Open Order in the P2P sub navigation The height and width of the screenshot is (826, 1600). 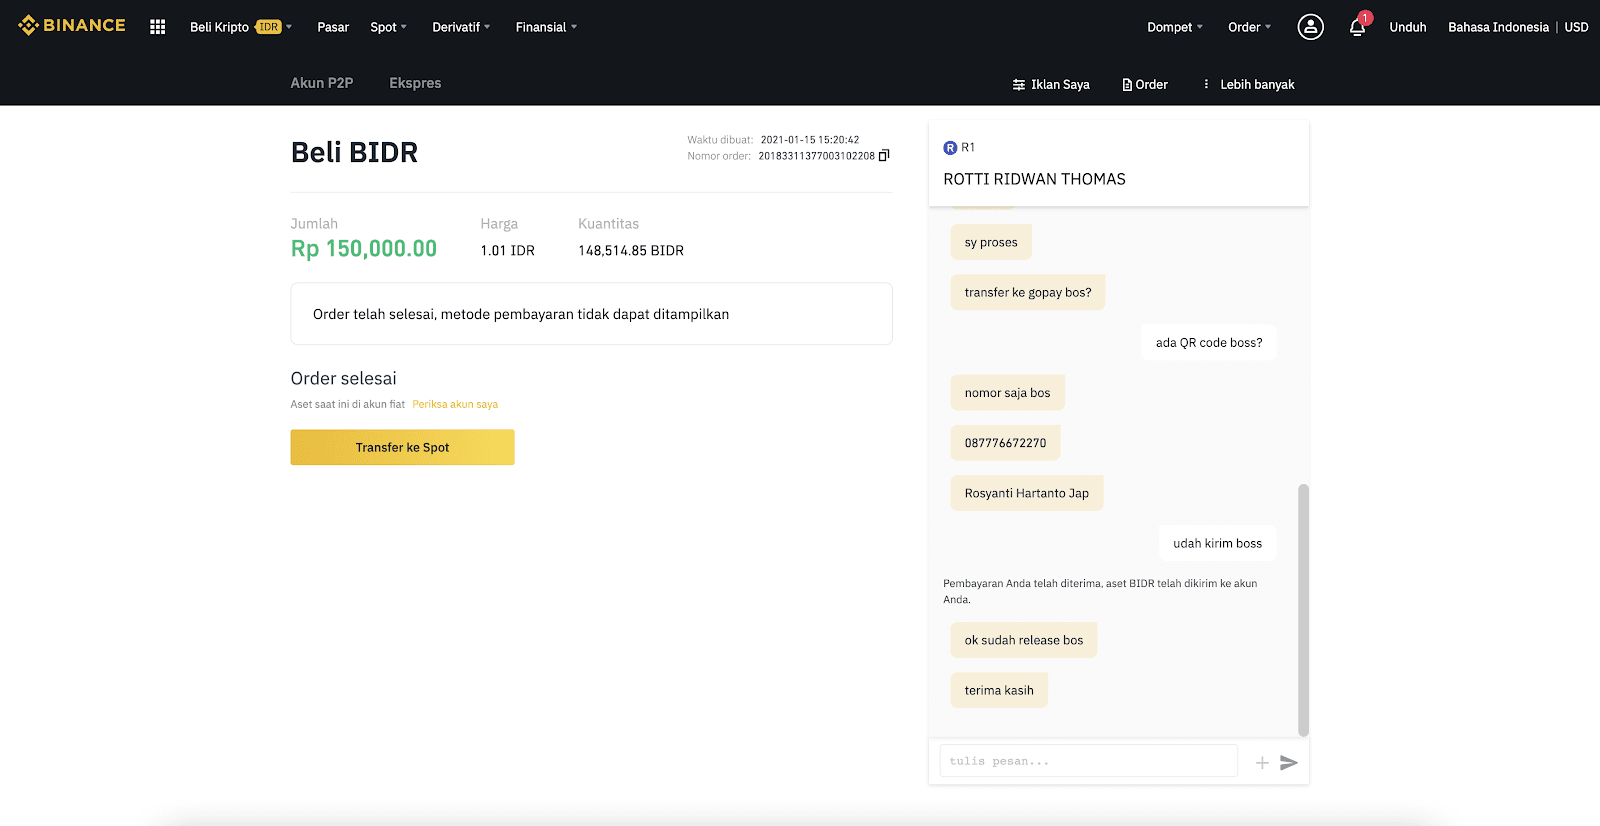tap(1145, 85)
